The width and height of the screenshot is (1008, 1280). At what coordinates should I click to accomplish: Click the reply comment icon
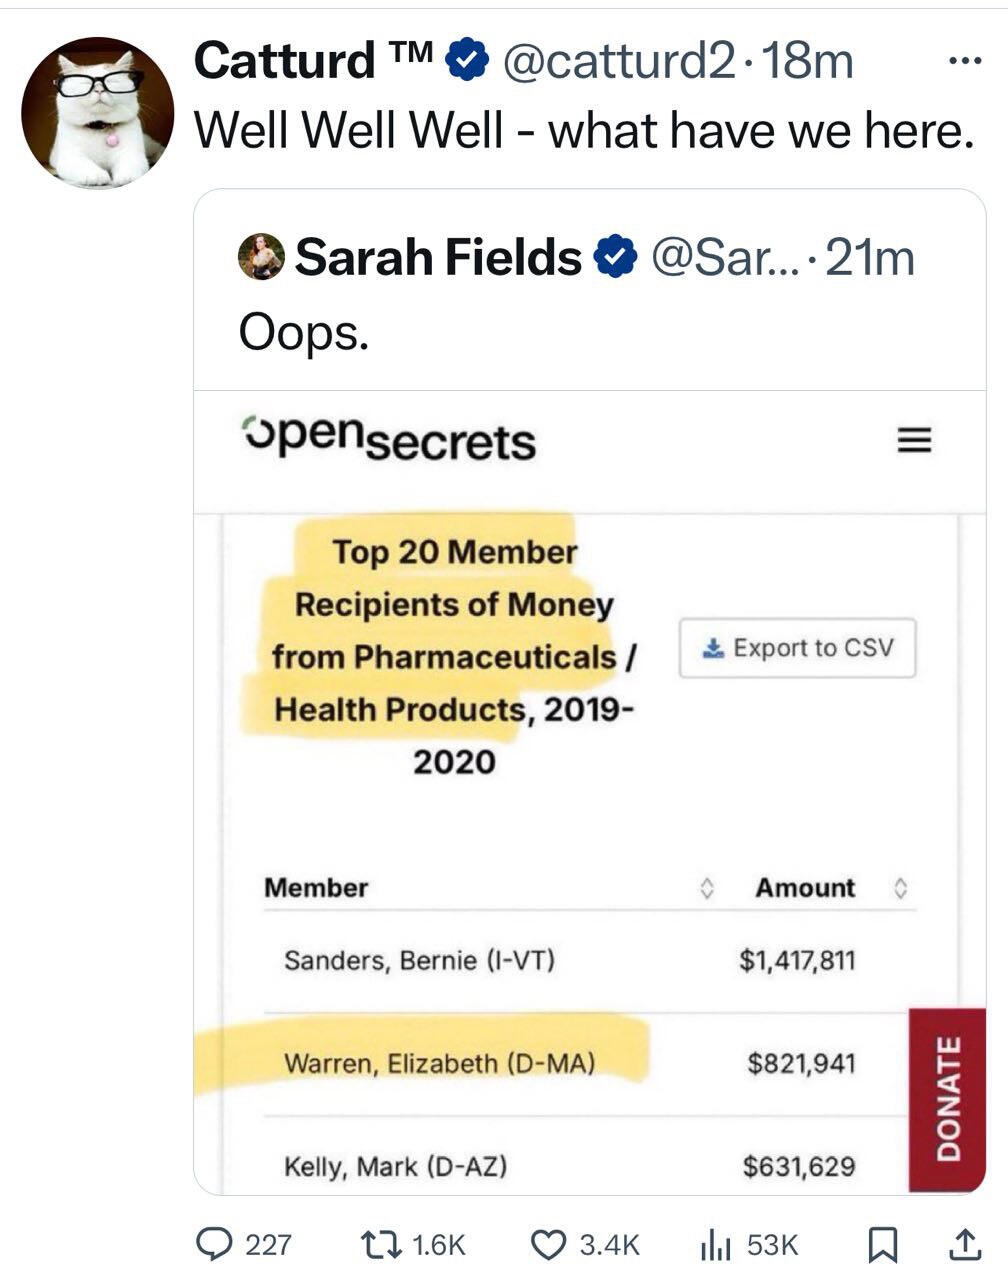tap(212, 1243)
